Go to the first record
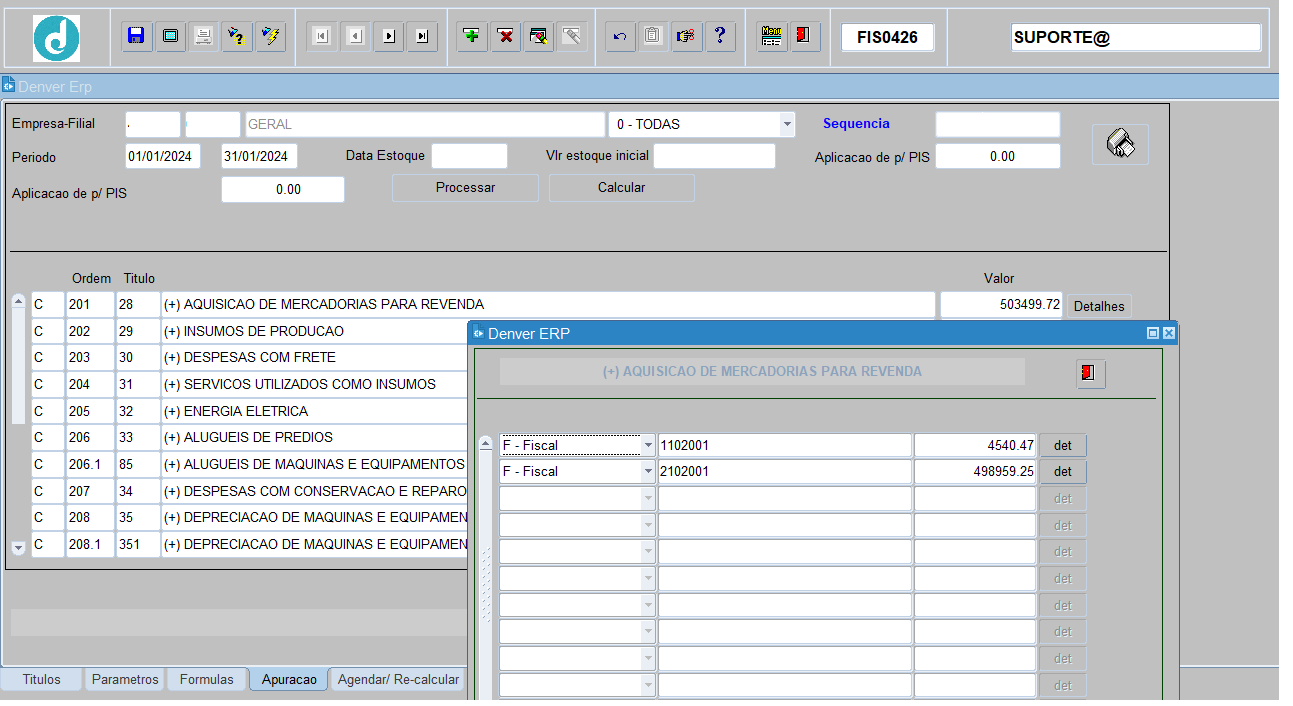This screenshot has width=1293, height=706. [321, 37]
